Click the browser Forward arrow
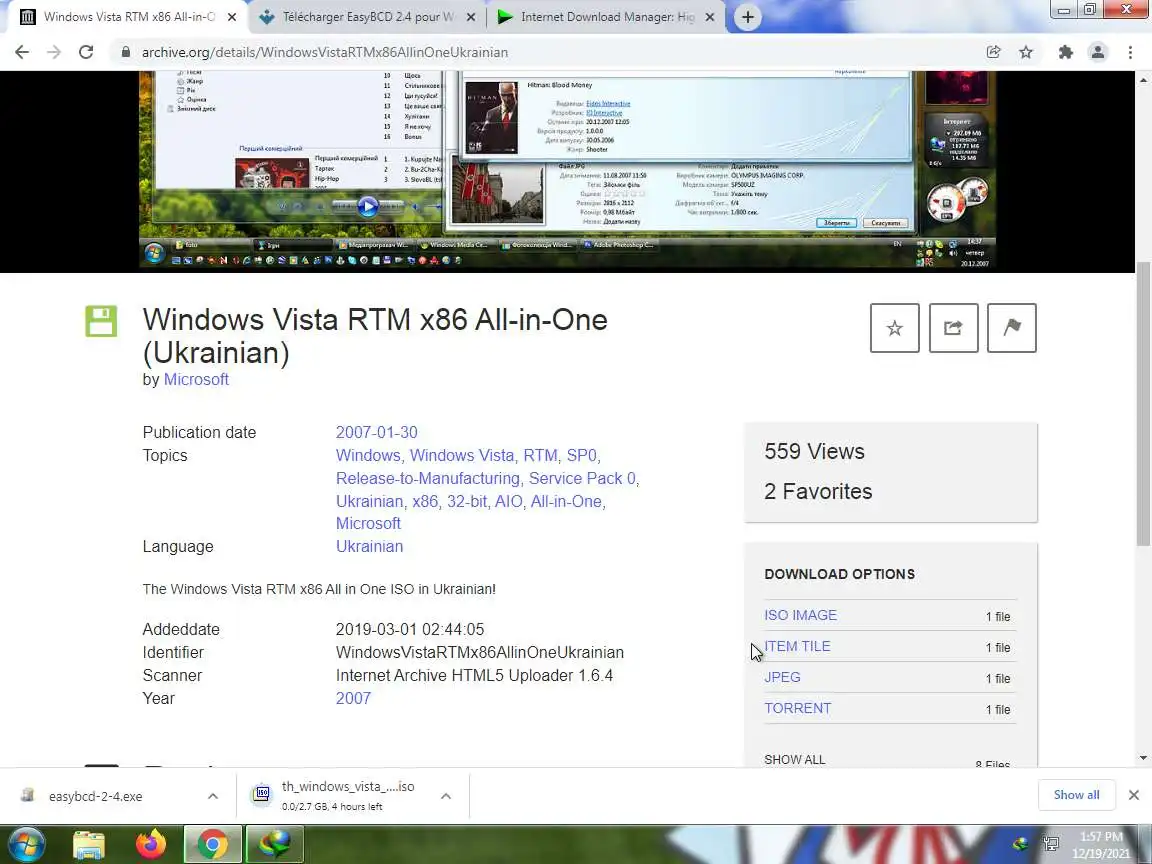 click(54, 52)
